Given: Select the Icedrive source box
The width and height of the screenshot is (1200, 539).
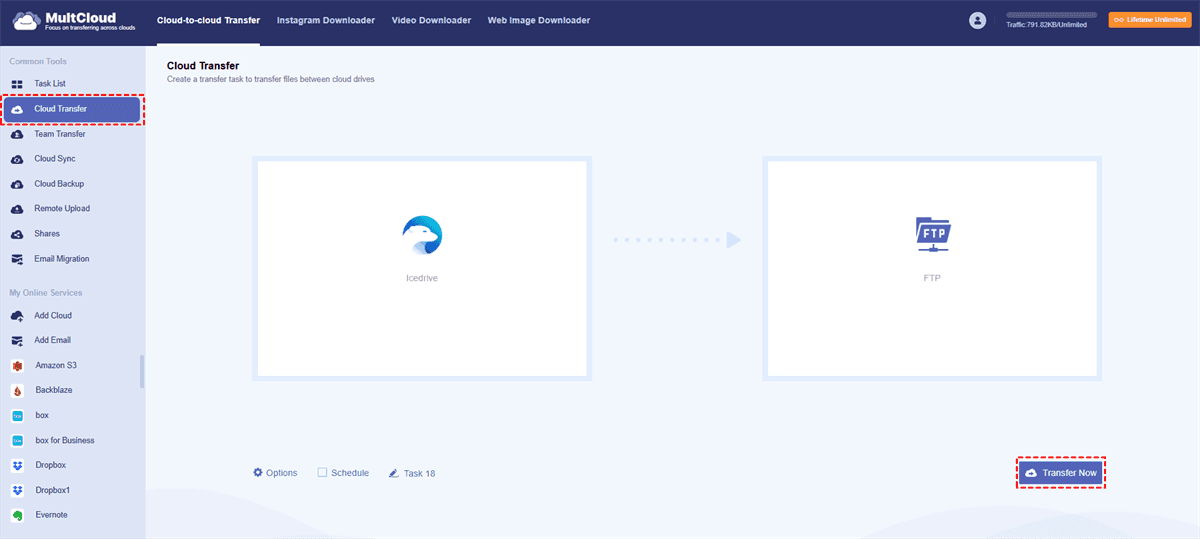Looking at the screenshot, I should pos(422,268).
